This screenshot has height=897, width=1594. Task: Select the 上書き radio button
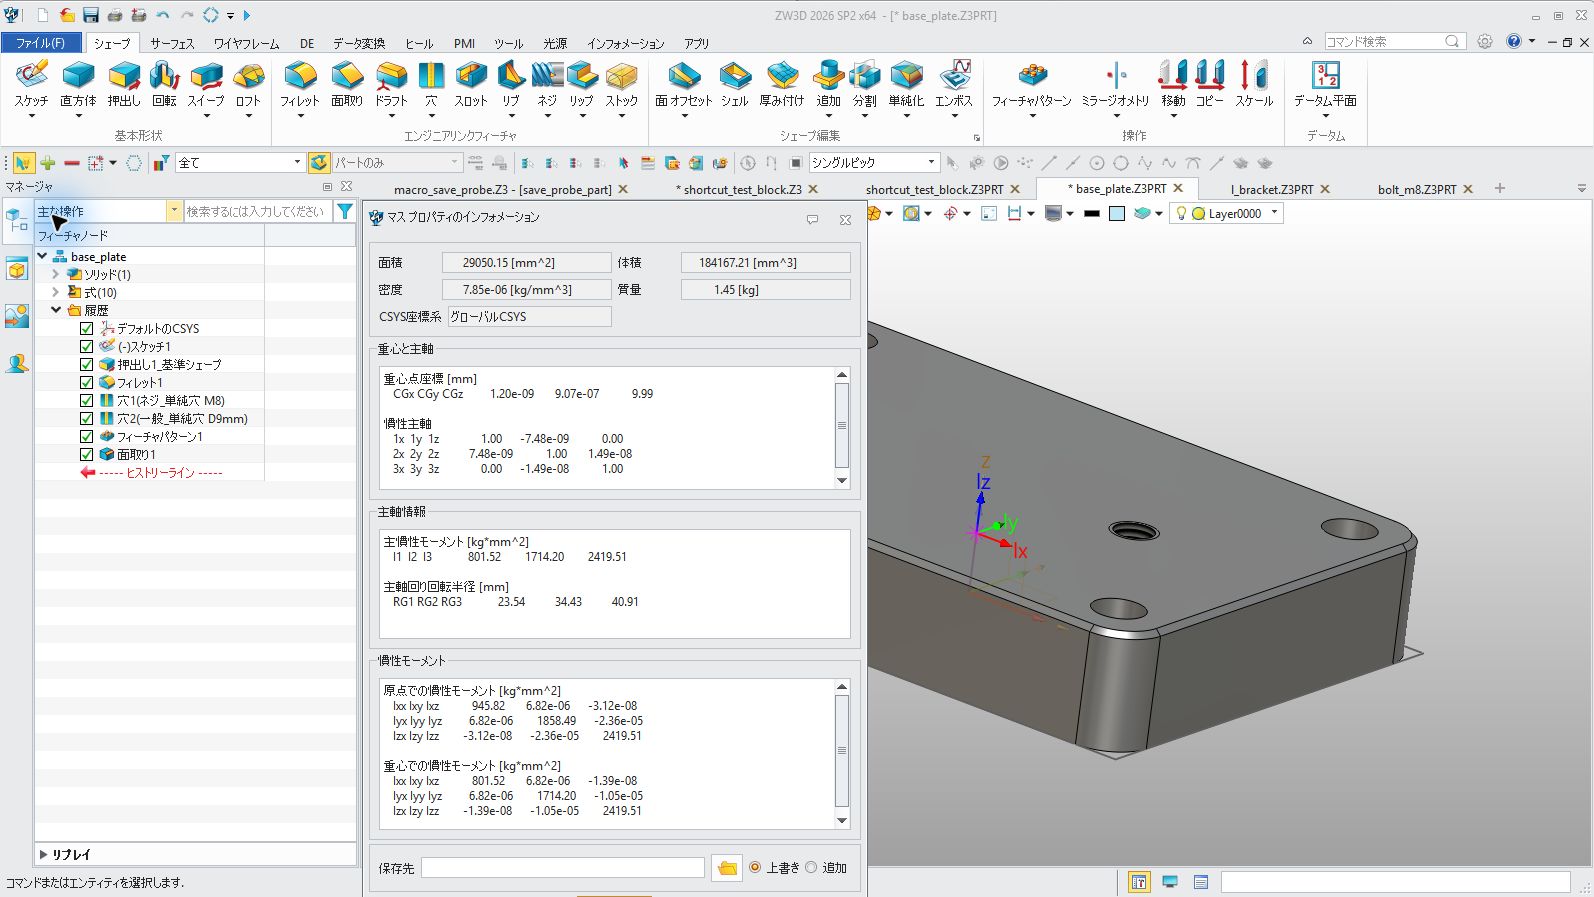(x=755, y=867)
